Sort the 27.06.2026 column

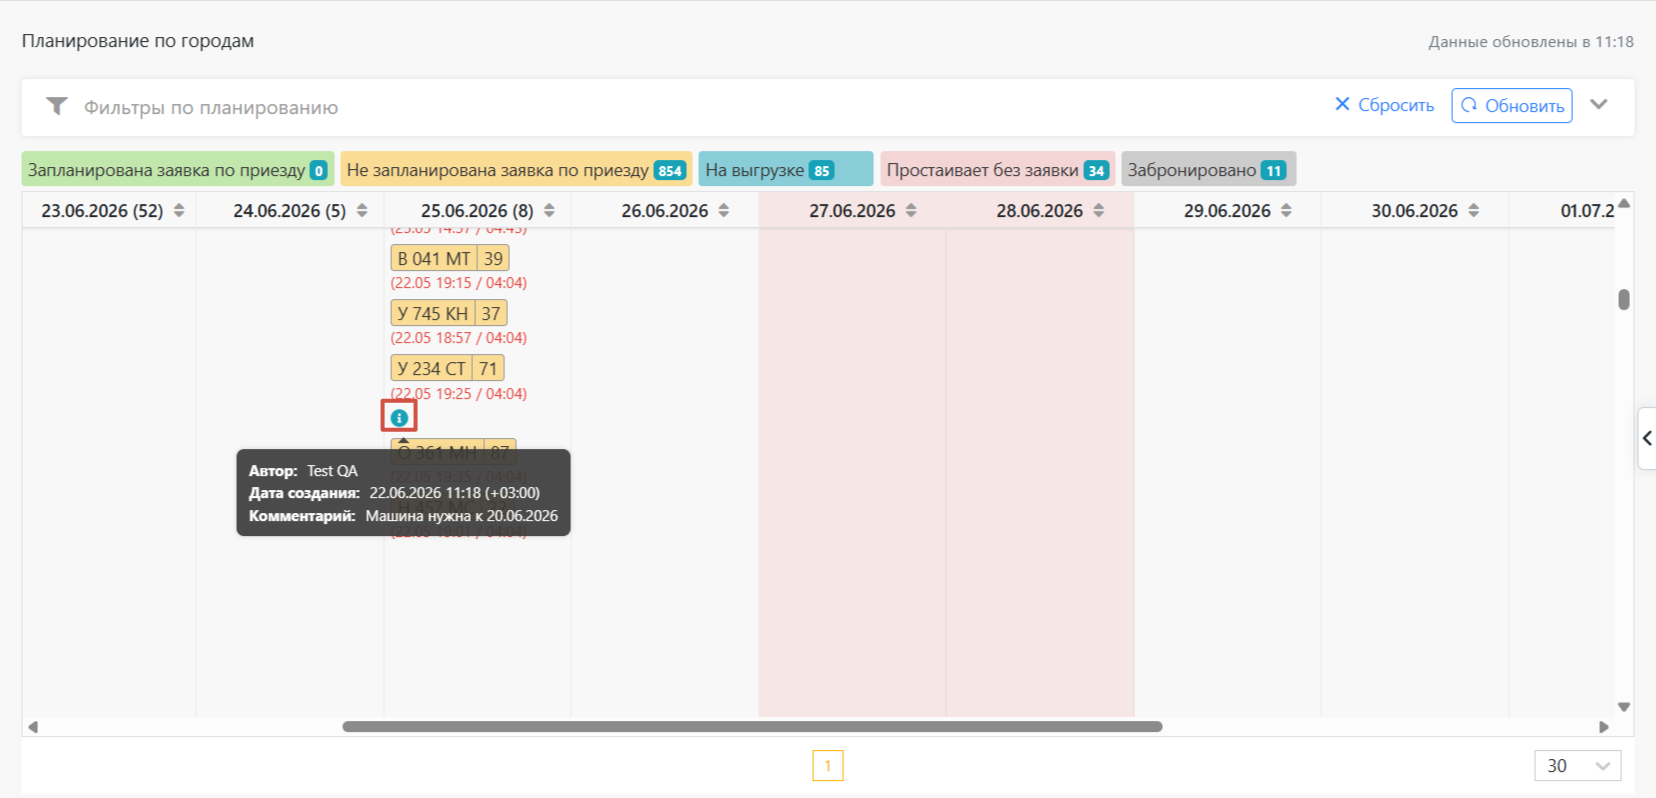pyautogui.click(x=911, y=211)
